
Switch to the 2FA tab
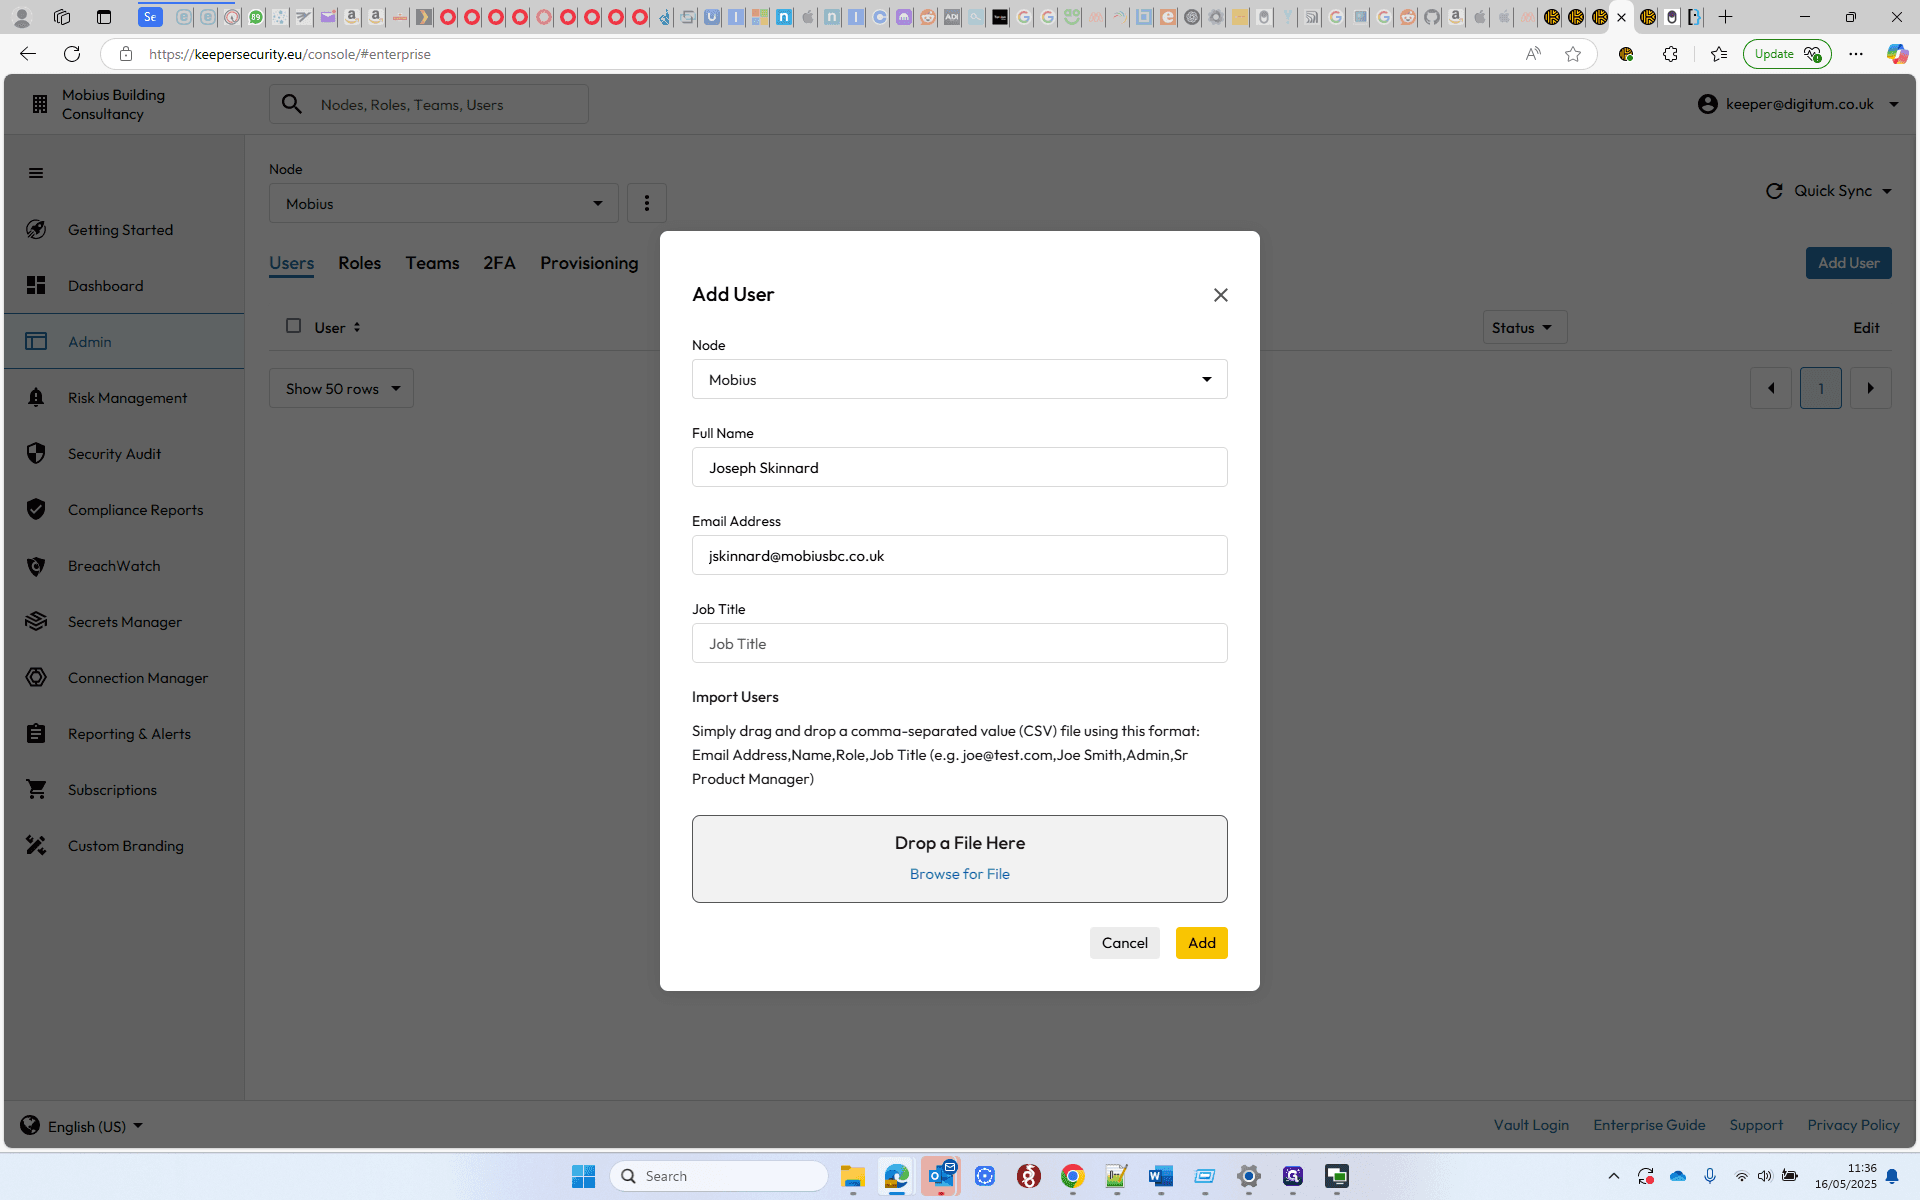499,263
